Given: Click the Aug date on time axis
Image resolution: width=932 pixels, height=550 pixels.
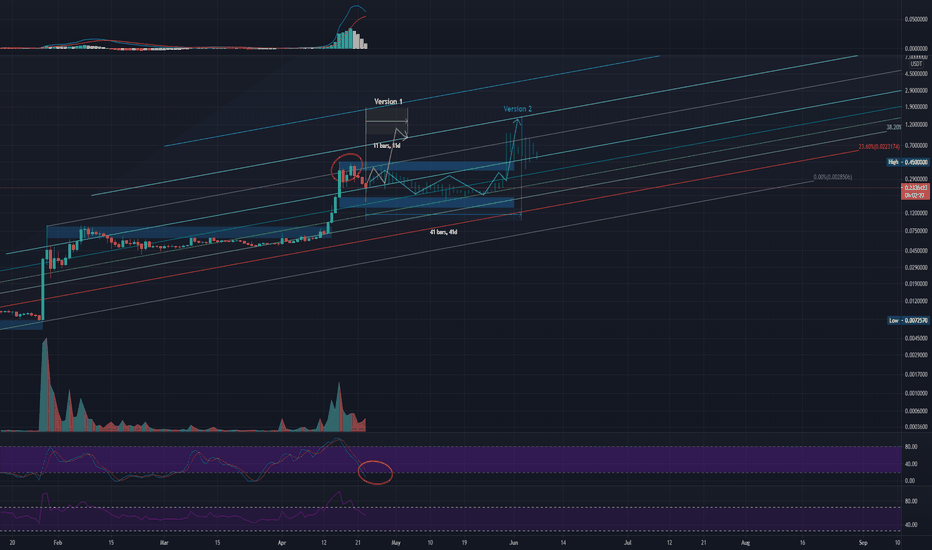Looking at the screenshot, I should tap(745, 542).
